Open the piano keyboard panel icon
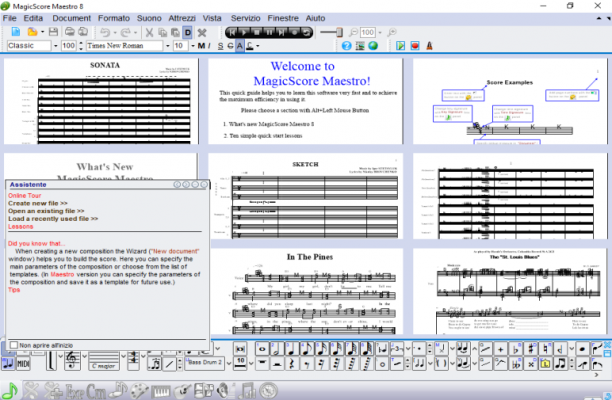This screenshot has width=612, height=400. tap(160, 391)
